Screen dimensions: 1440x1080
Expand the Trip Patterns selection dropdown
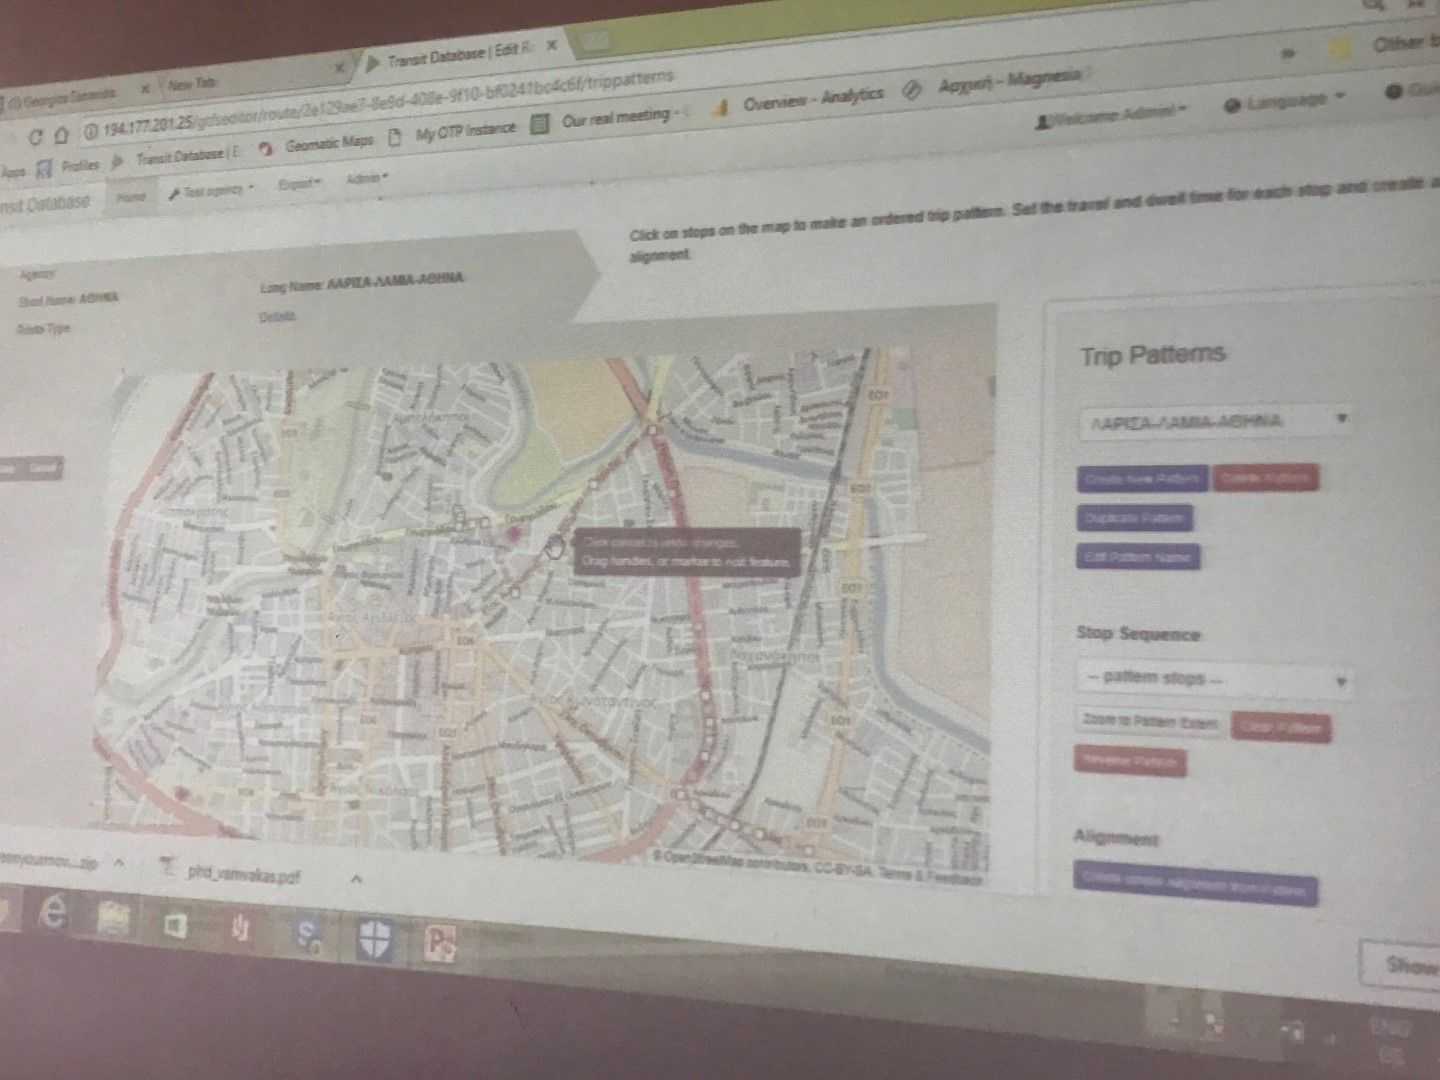pyautogui.click(x=1215, y=421)
